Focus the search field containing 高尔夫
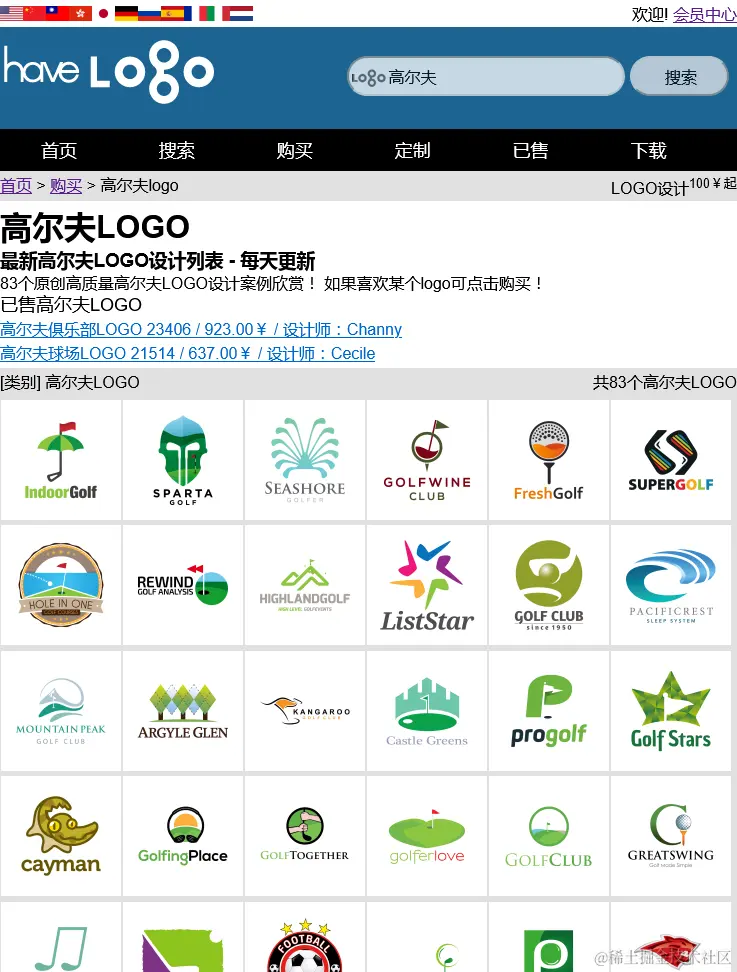The image size is (737, 972). coord(485,76)
